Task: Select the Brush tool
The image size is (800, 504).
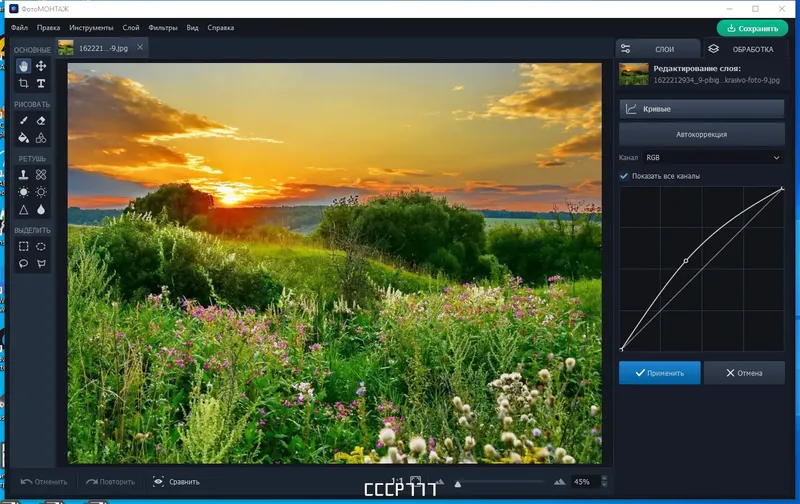Action: [23, 120]
